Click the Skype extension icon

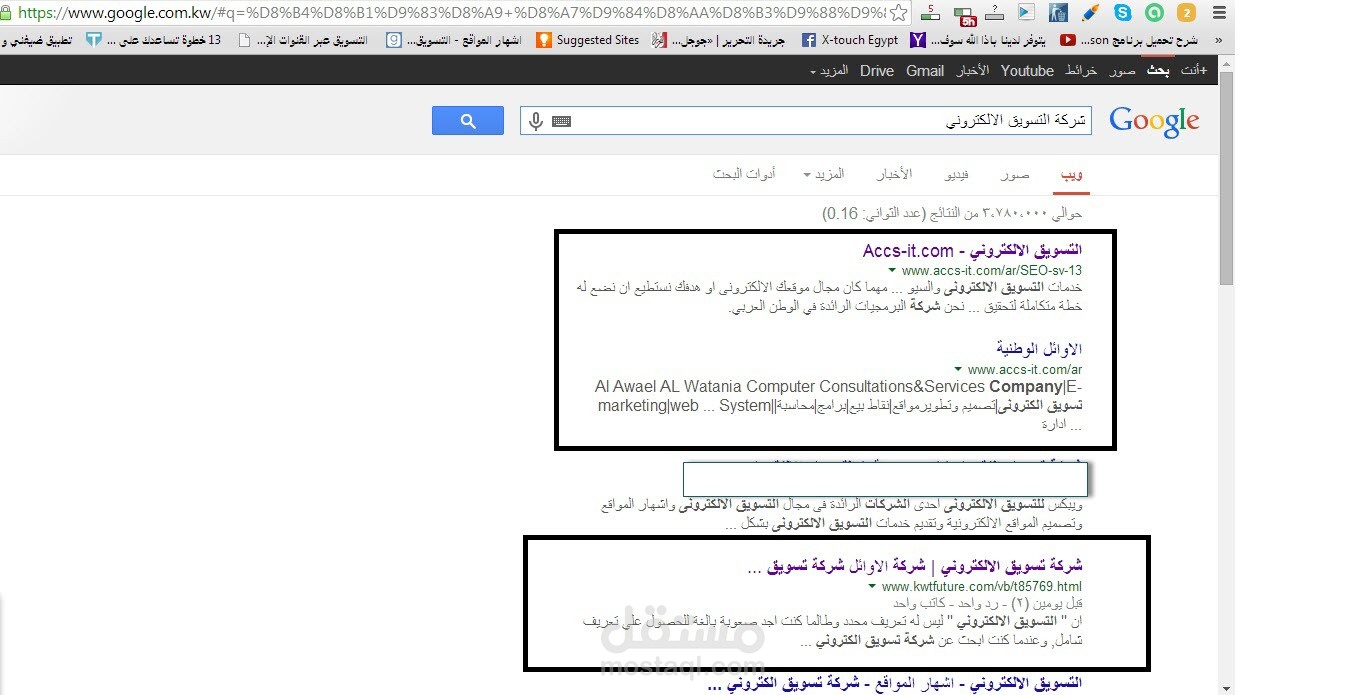pos(1124,13)
